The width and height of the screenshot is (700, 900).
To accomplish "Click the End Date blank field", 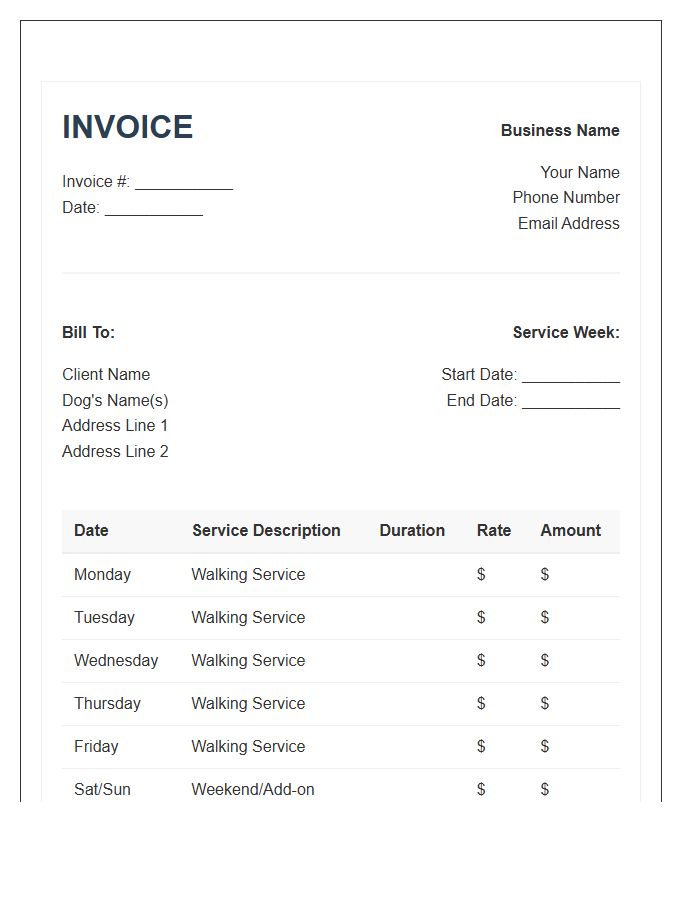I will pyautogui.click(x=571, y=401).
